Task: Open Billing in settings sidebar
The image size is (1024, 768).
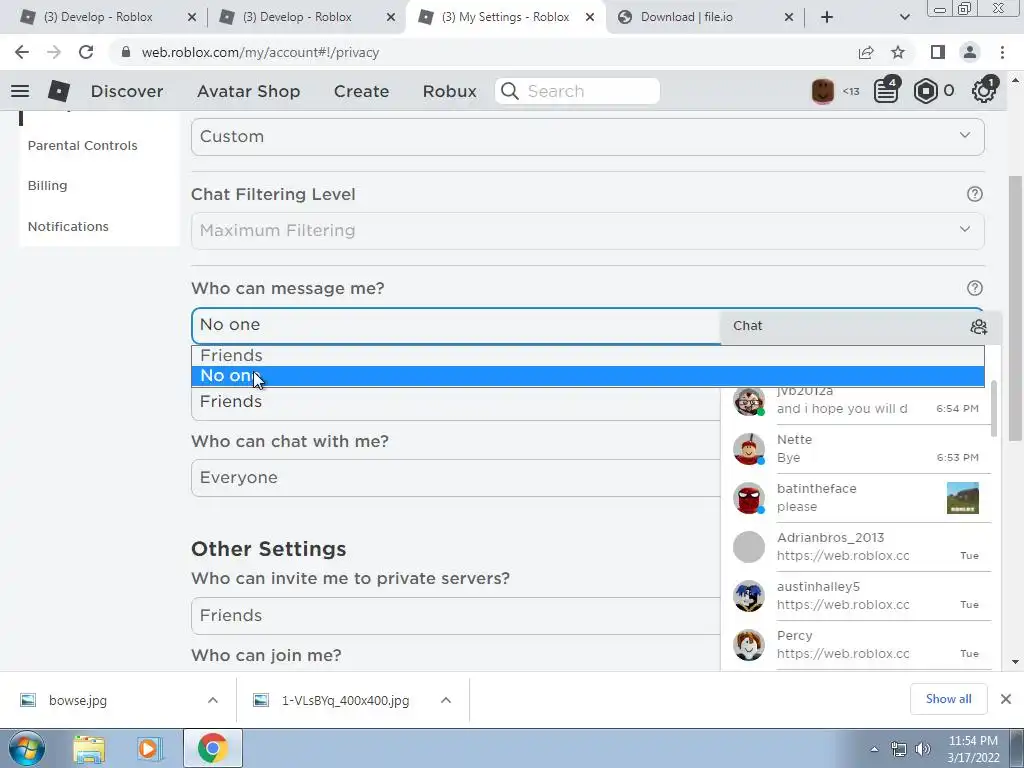Action: click(47, 186)
